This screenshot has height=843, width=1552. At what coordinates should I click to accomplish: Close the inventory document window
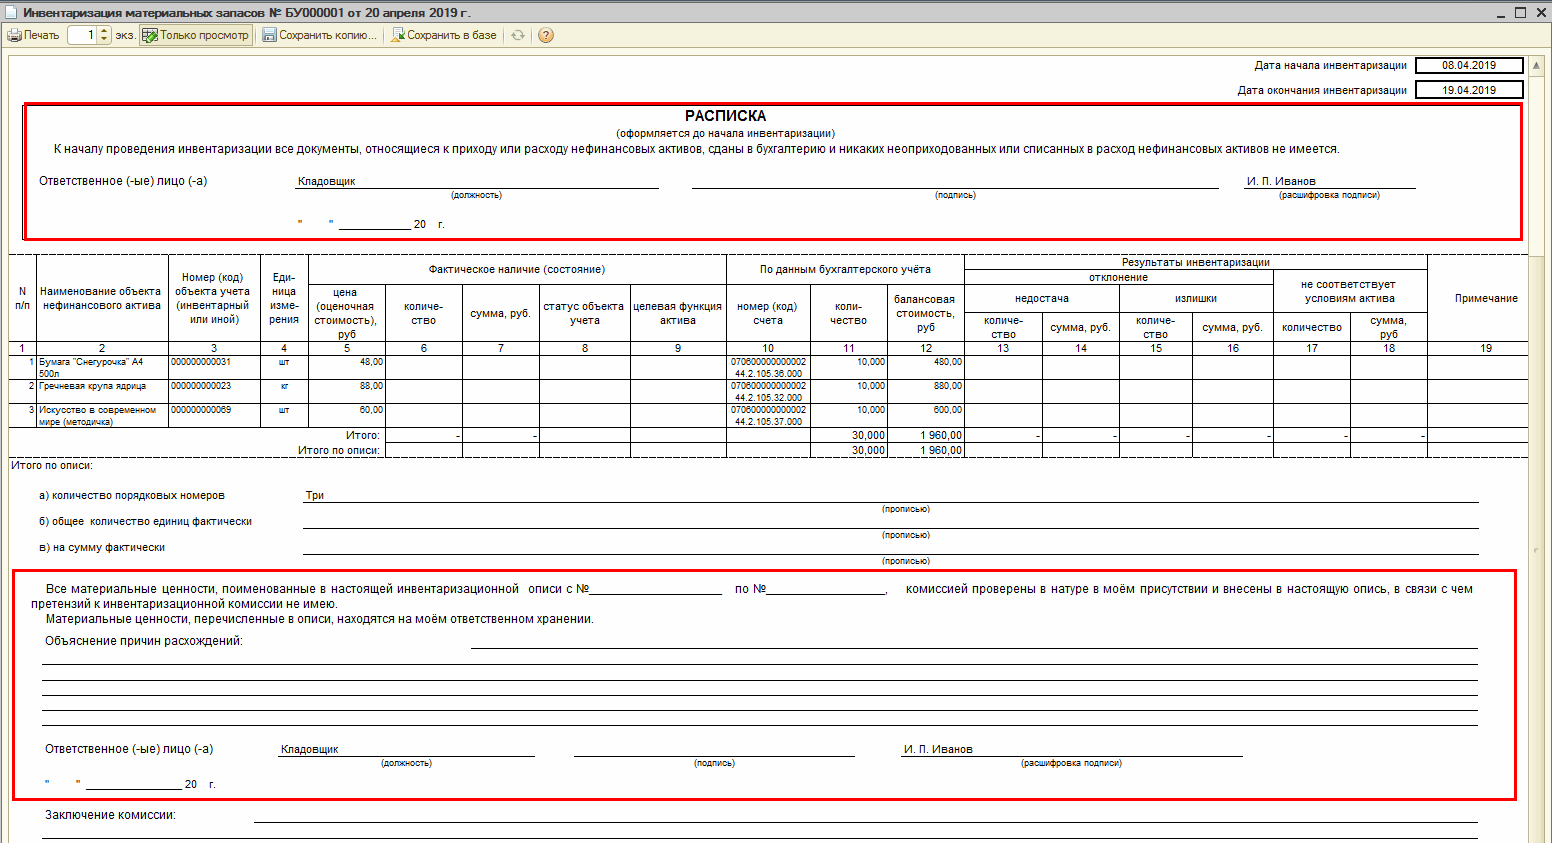(x=1539, y=13)
